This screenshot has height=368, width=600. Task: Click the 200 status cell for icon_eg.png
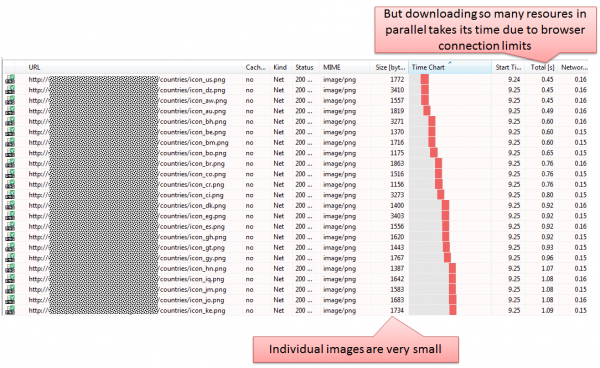coord(304,216)
